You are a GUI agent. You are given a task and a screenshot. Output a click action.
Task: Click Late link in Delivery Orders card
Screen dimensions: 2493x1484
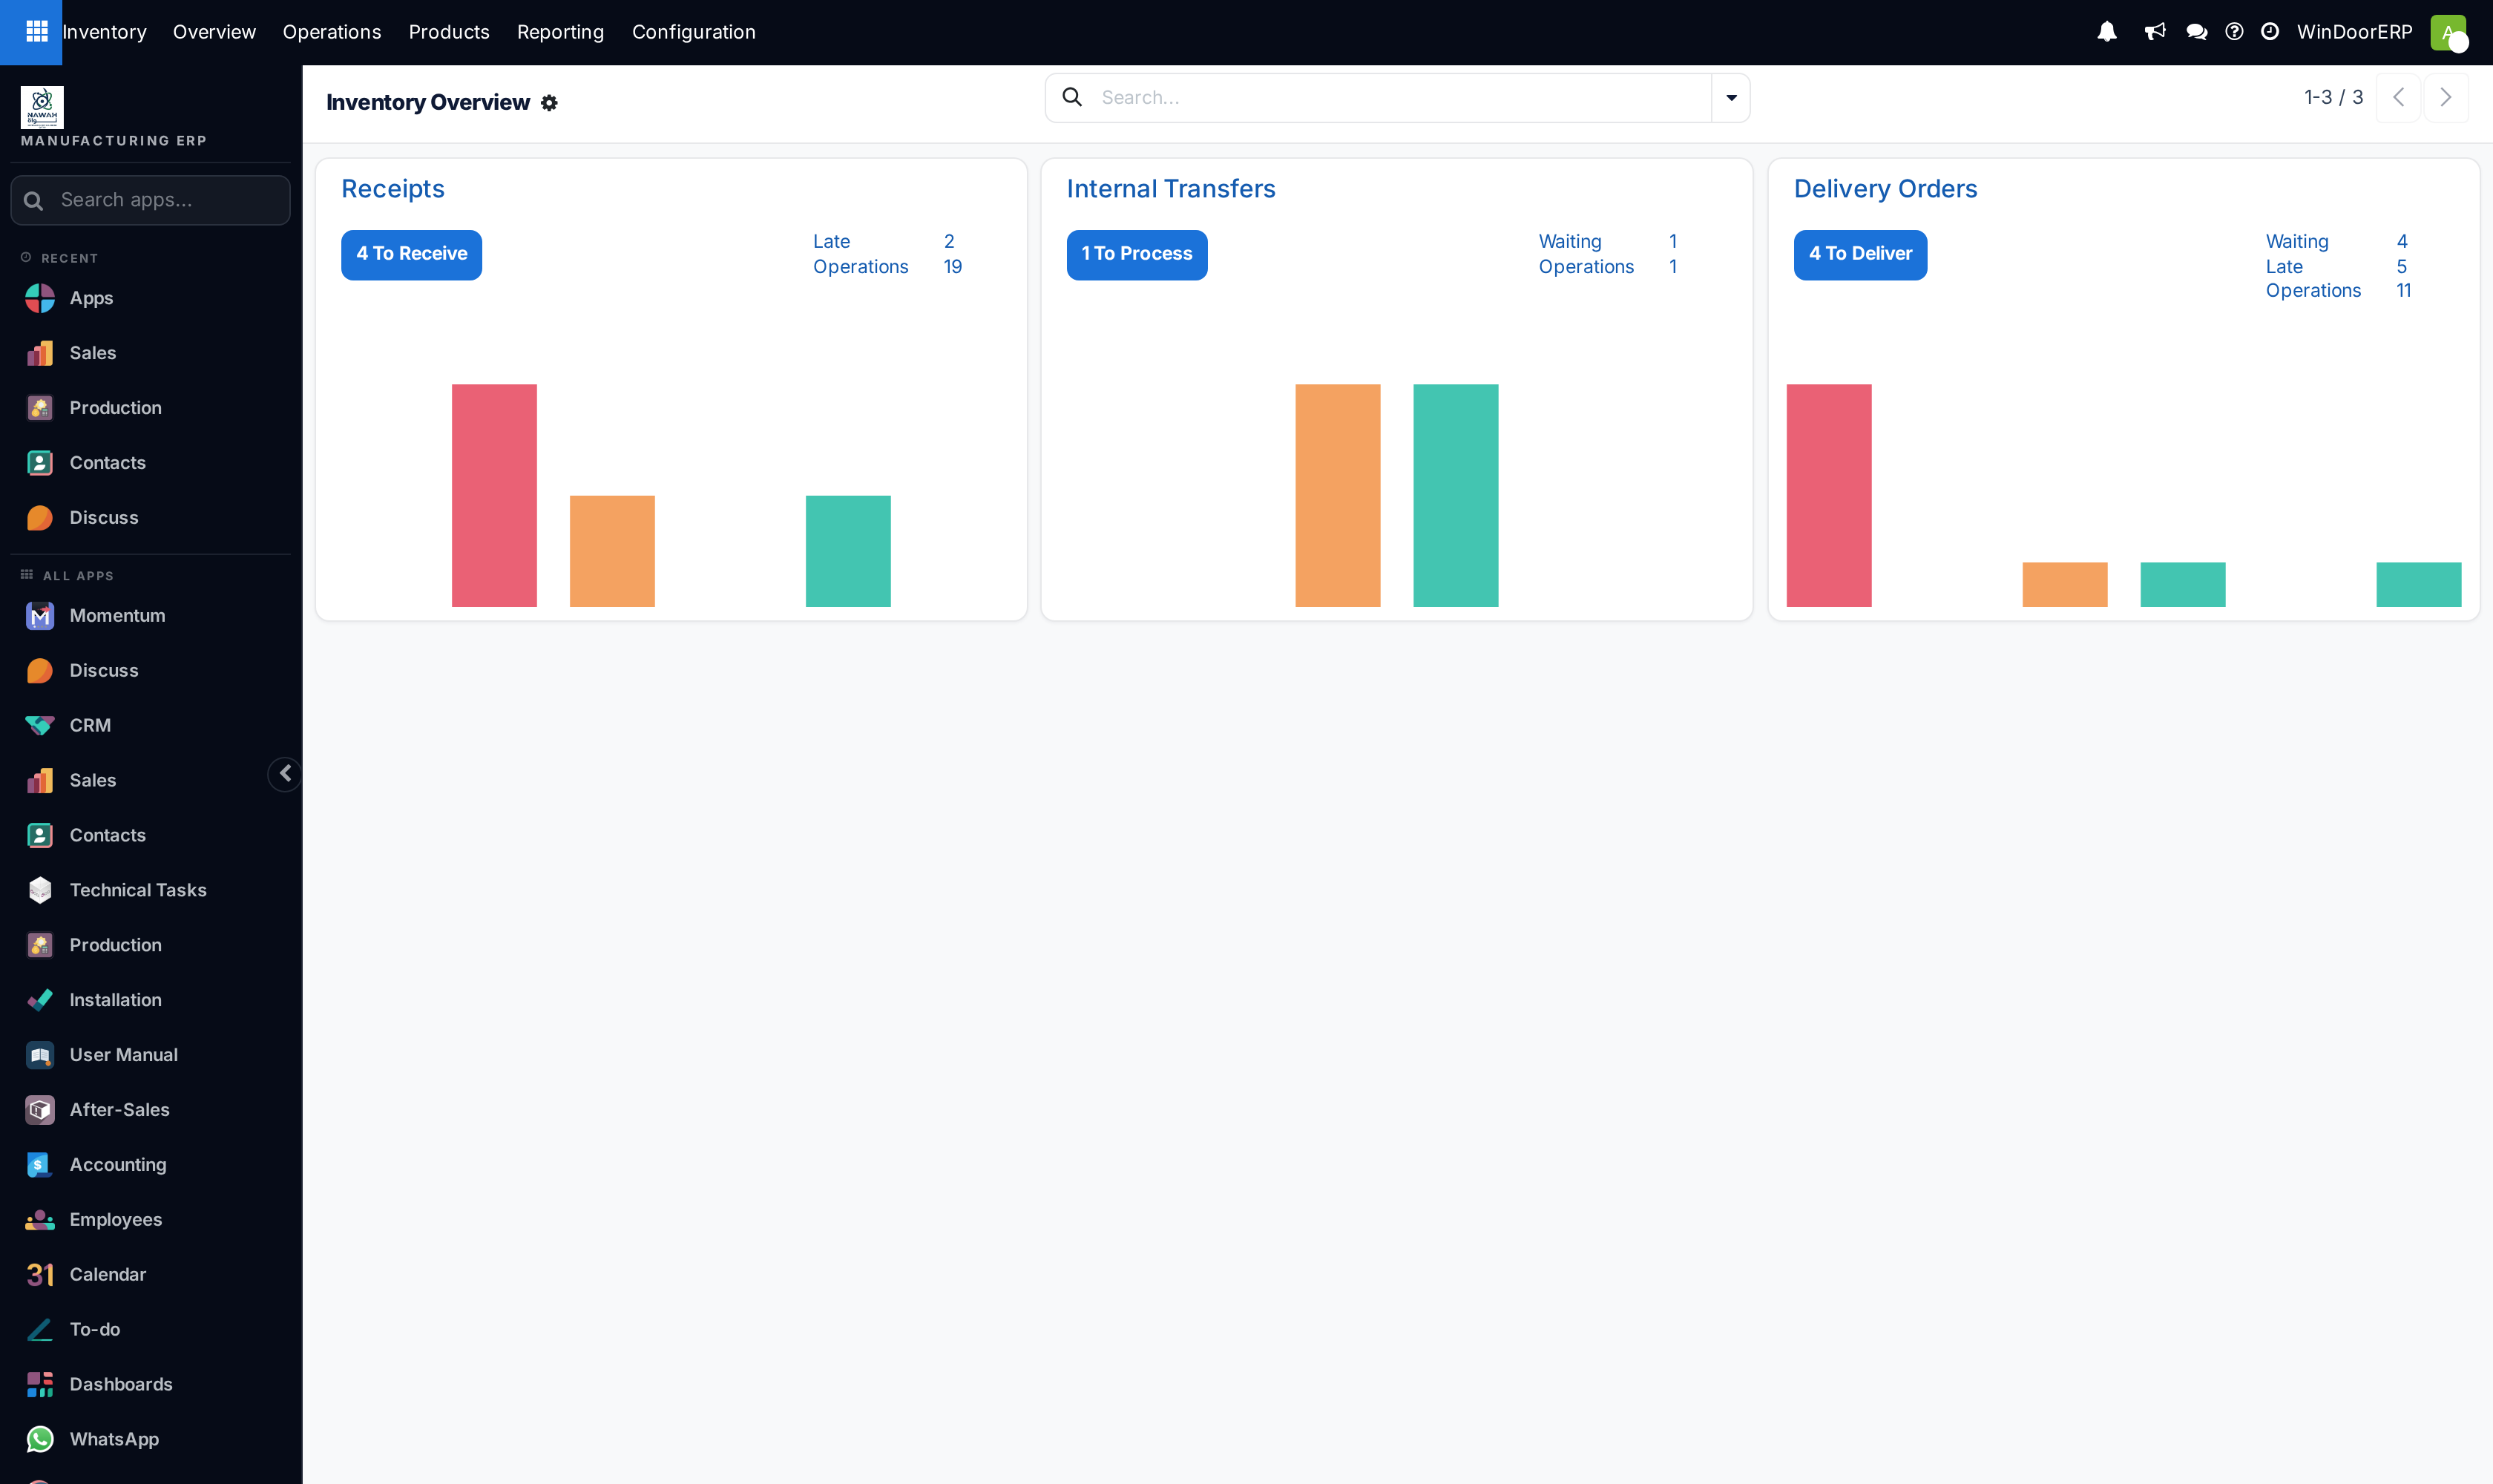pos(2284,267)
